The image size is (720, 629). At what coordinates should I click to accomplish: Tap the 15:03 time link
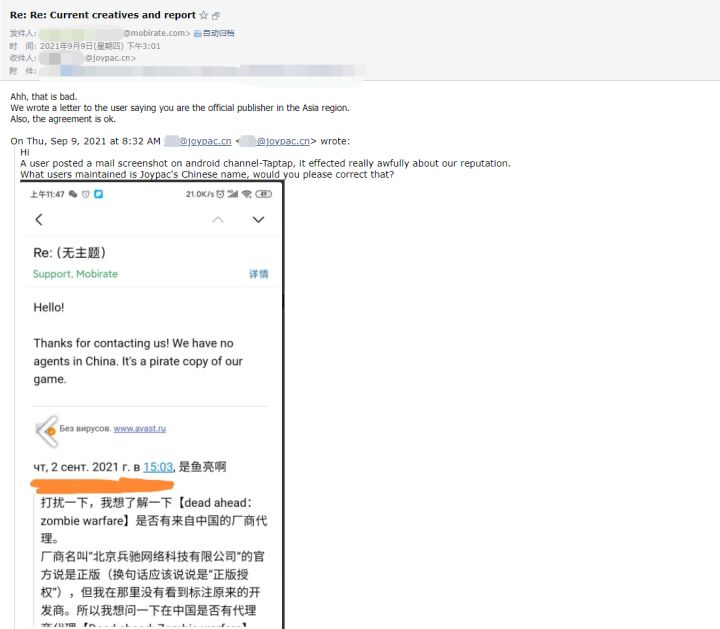158,467
